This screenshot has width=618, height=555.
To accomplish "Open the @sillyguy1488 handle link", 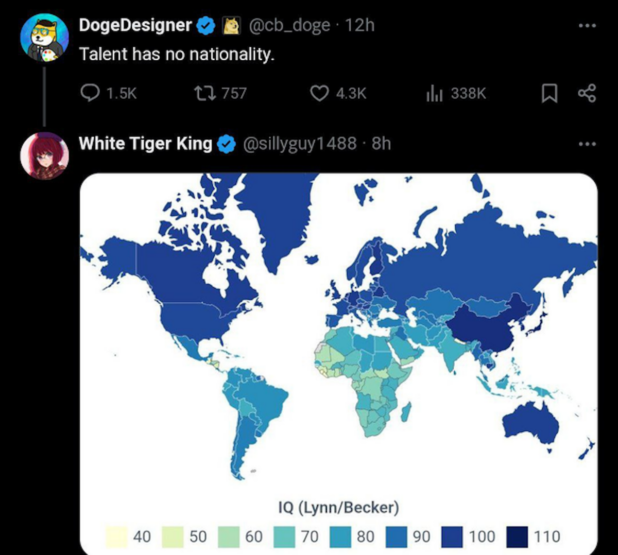I will click(x=300, y=143).
